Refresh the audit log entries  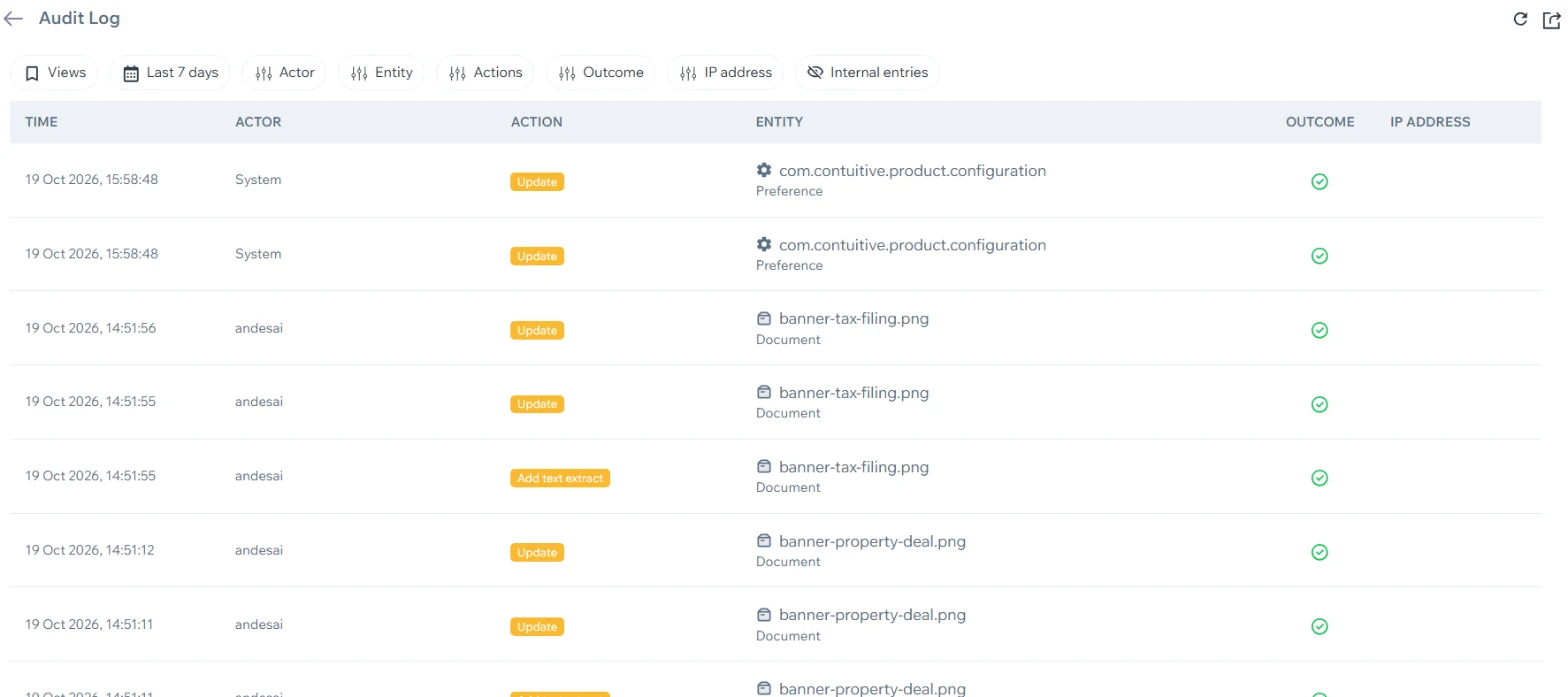(1520, 18)
